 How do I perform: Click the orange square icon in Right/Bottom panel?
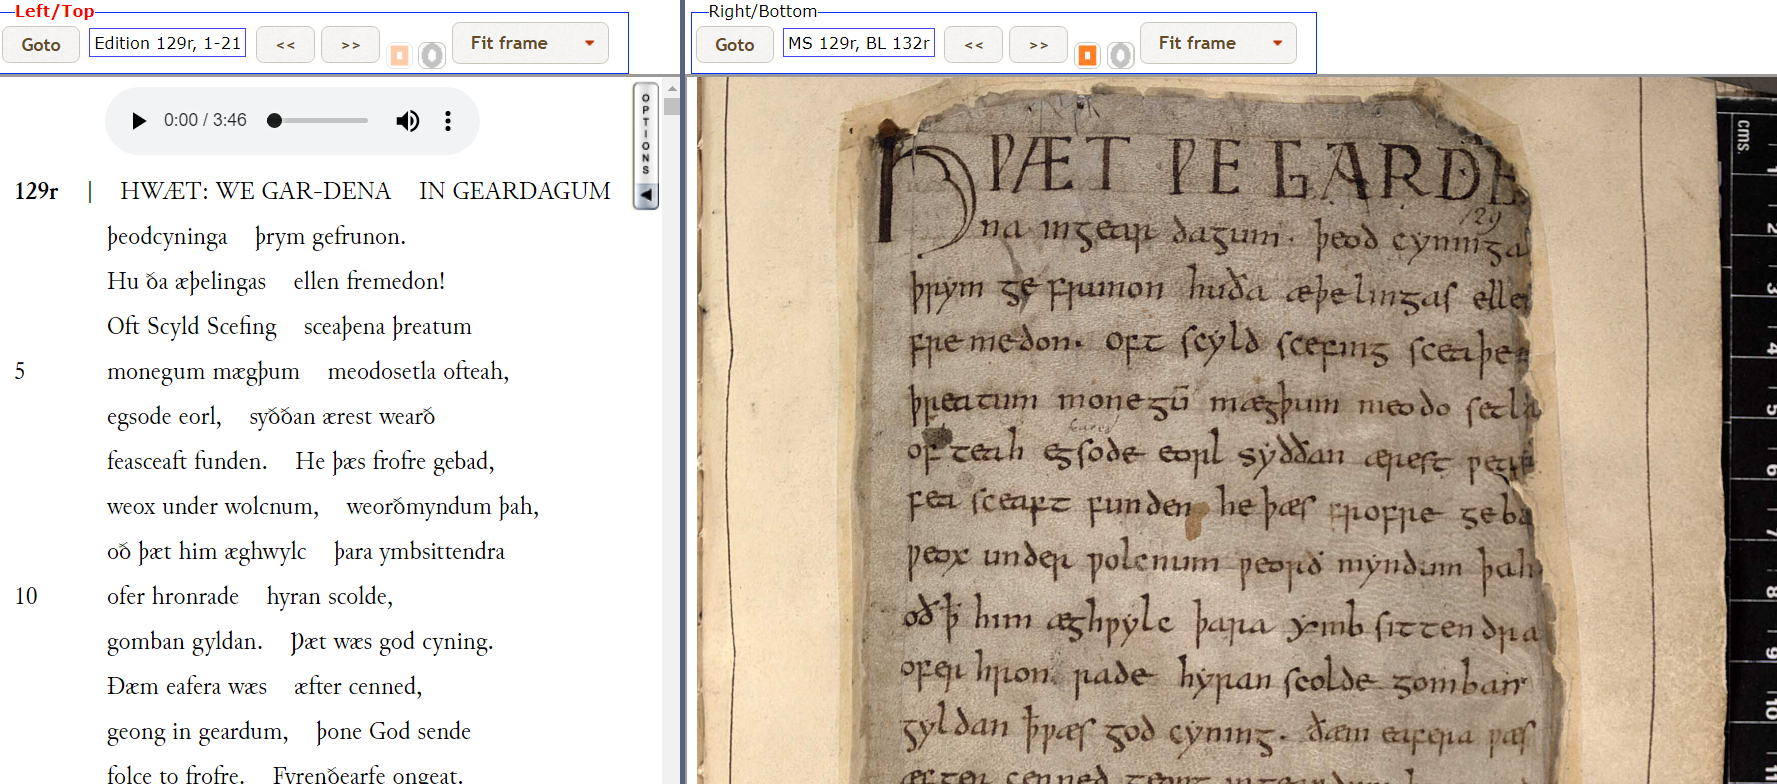coord(1087,55)
